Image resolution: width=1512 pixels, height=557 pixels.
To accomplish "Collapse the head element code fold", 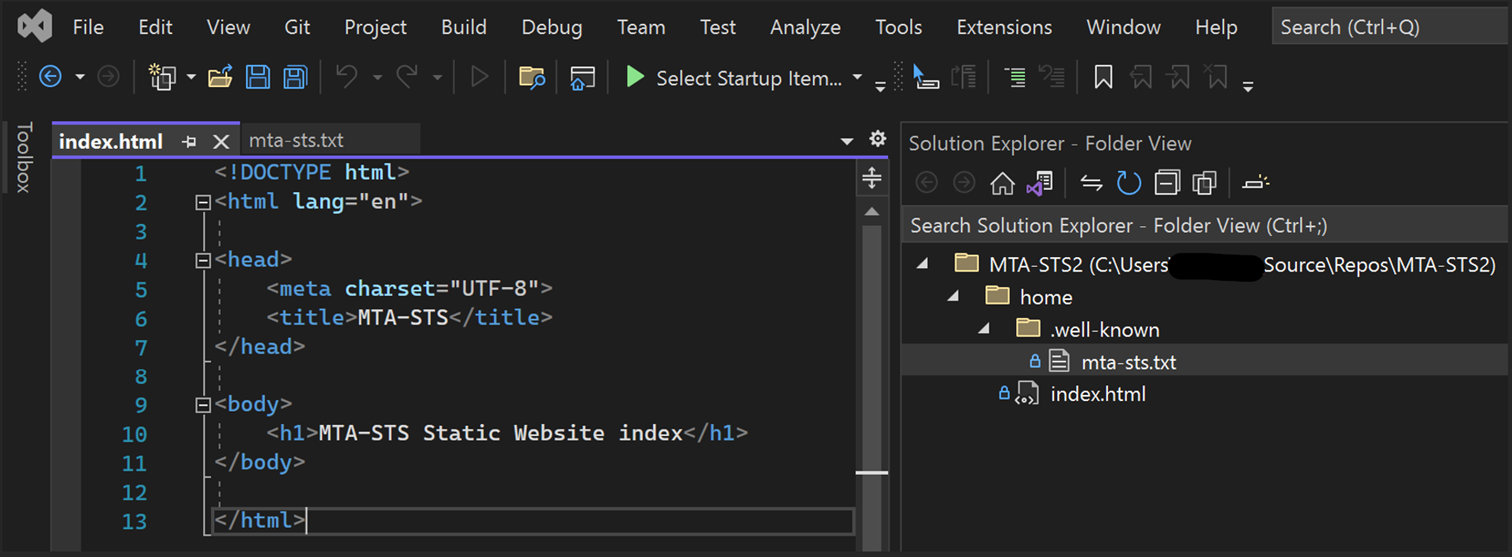I will pos(204,260).
